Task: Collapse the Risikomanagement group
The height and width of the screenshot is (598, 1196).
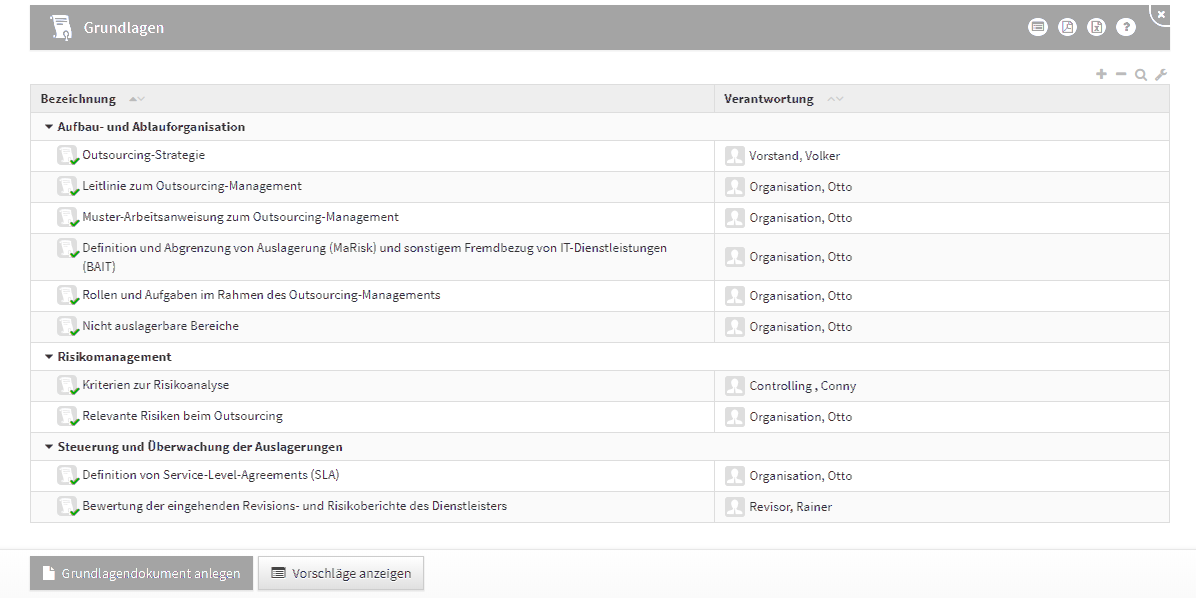Action: [49, 357]
